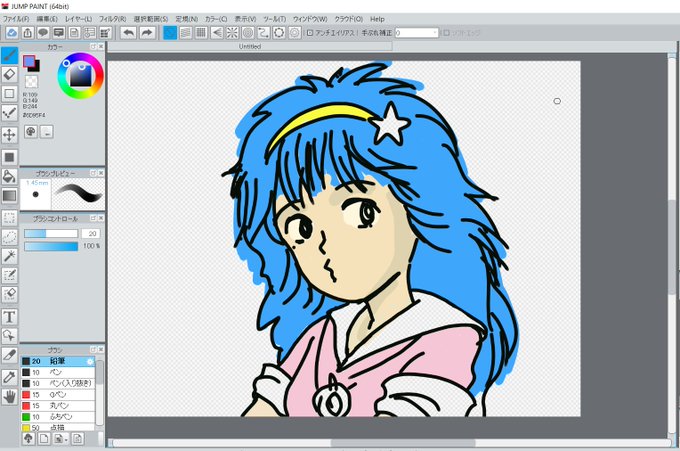Select the Magic Wand tool
This screenshot has width=680, height=451.
pyautogui.click(x=10, y=256)
